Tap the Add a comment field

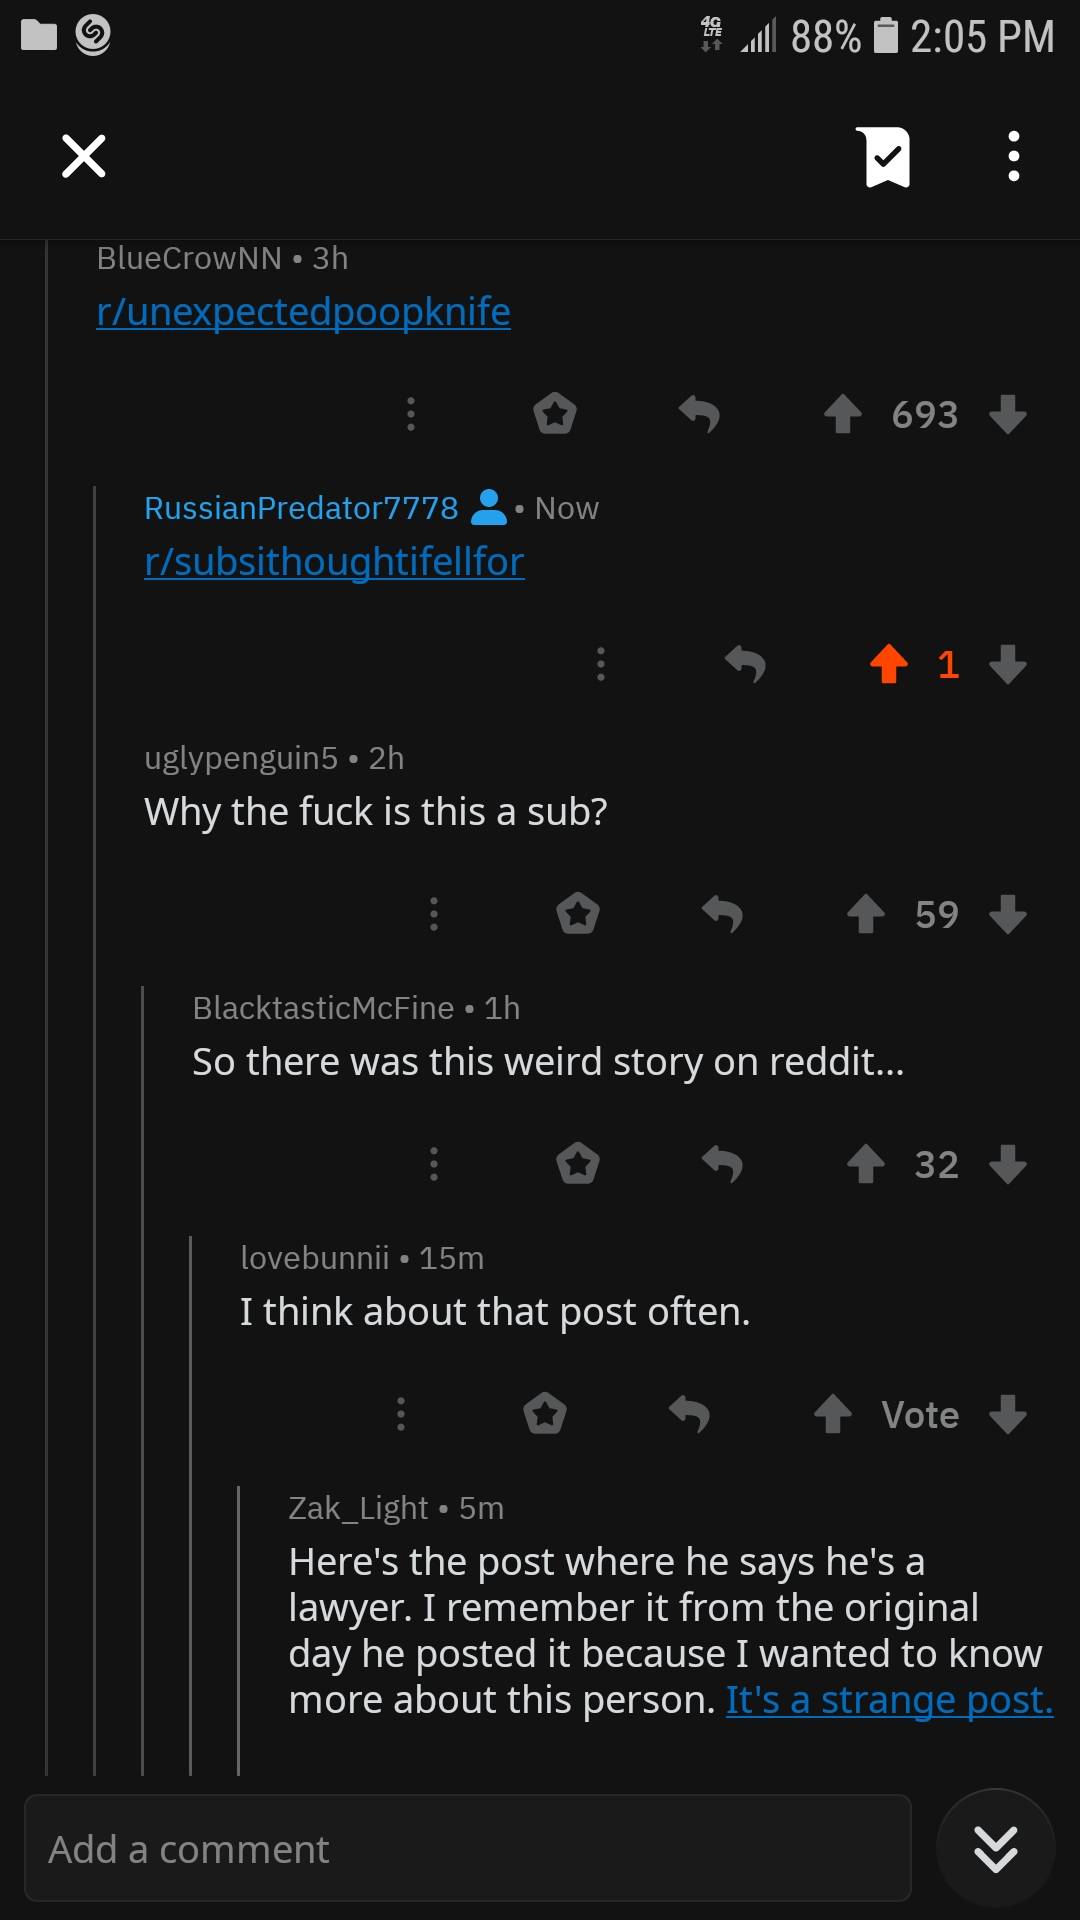pyautogui.click(x=467, y=1849)
